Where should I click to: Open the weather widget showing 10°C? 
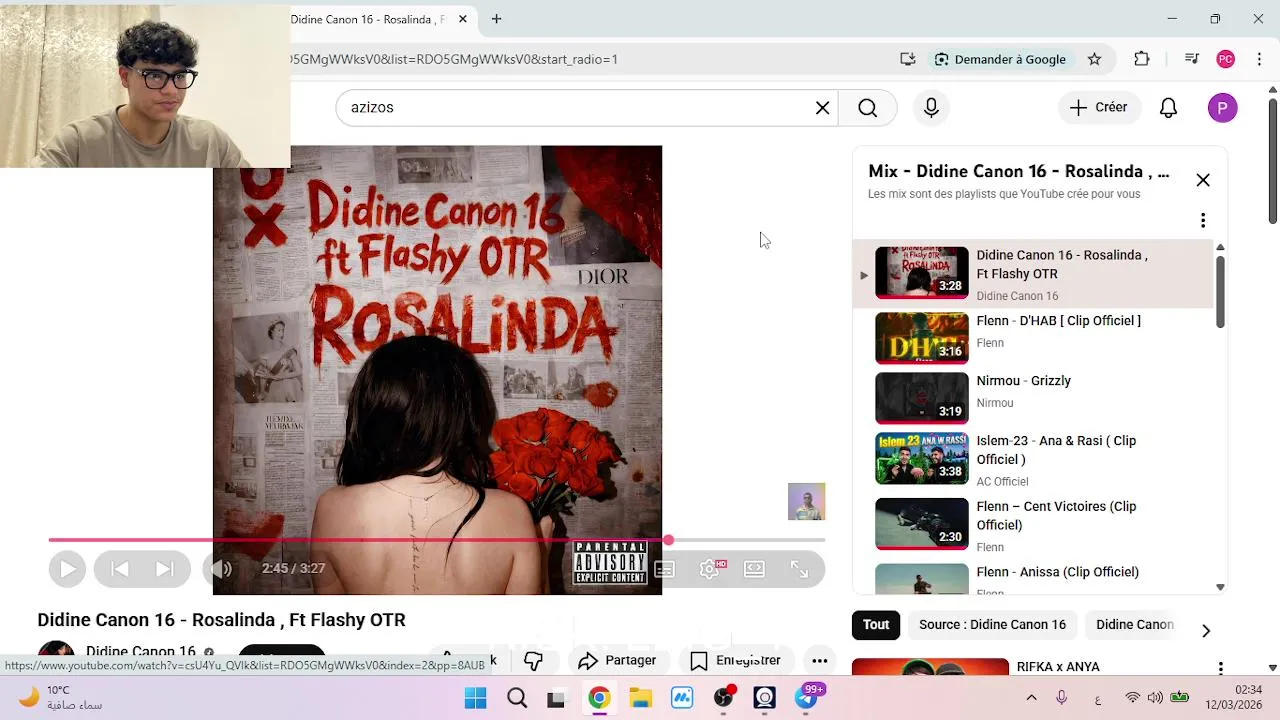point(62,698)
